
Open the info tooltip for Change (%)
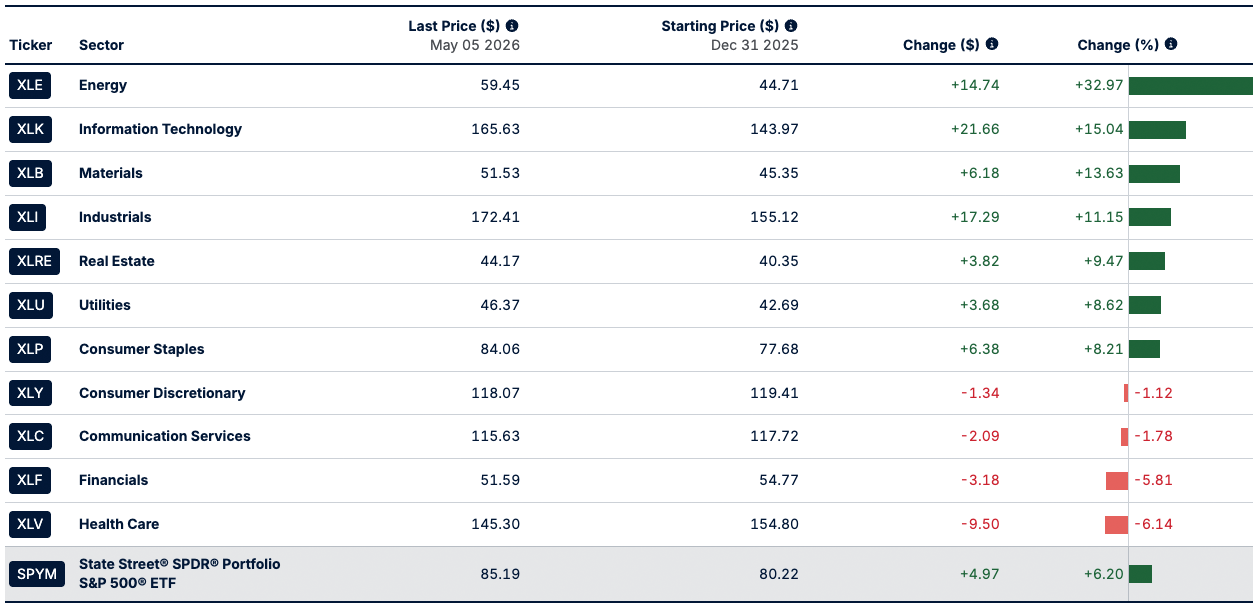[1171, 44]
